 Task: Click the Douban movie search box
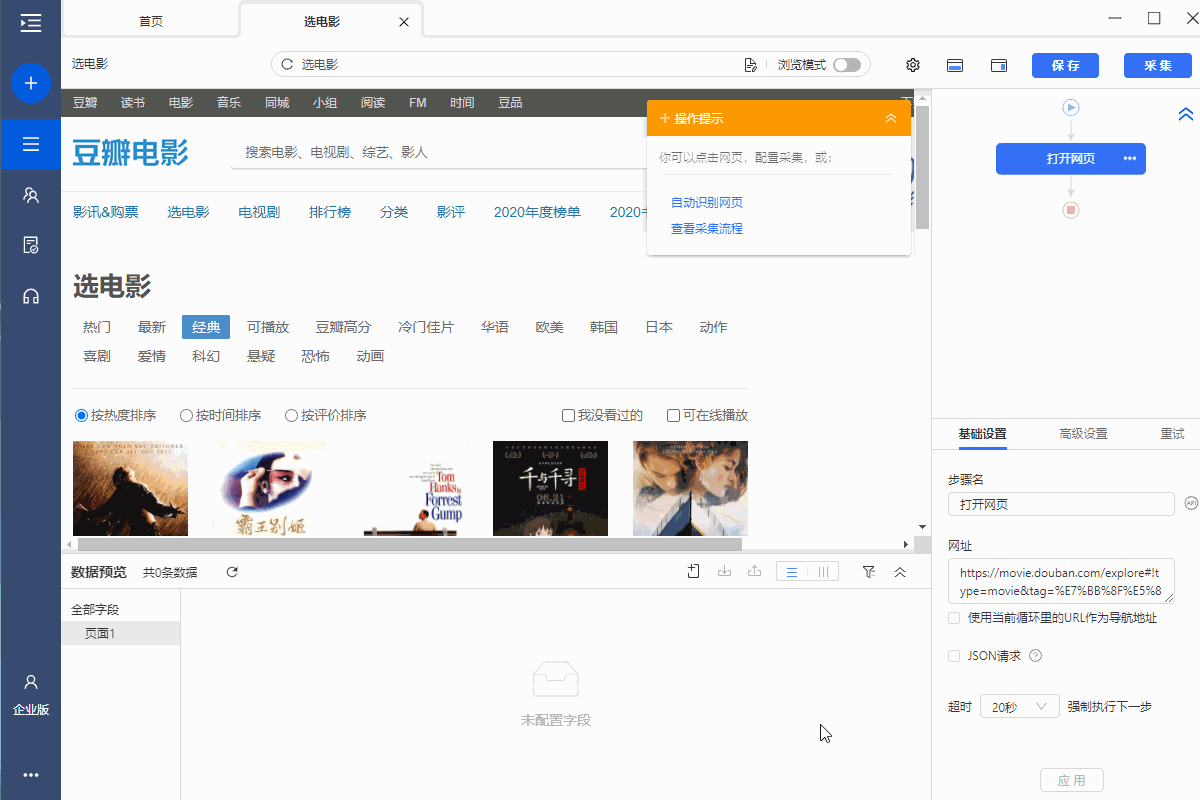pyautogui.click(x=440, y=152)
